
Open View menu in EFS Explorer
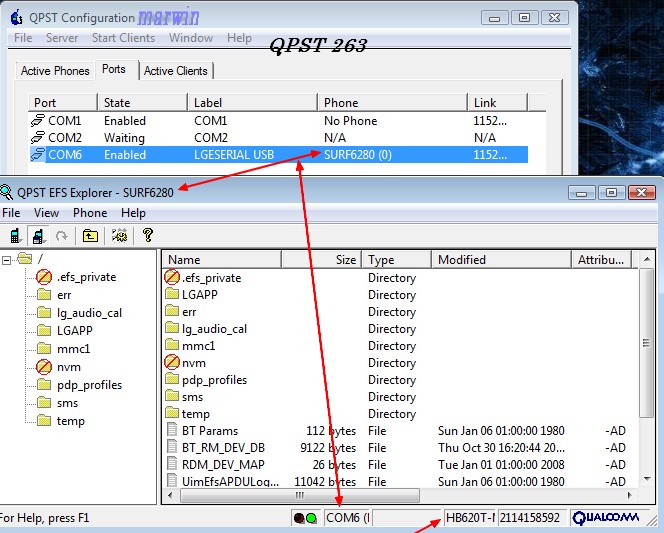point(46,213)
